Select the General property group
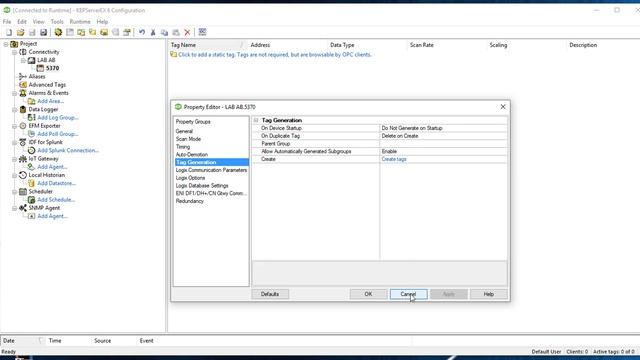Viewport: 640px width, 360px height. (184, 131)
